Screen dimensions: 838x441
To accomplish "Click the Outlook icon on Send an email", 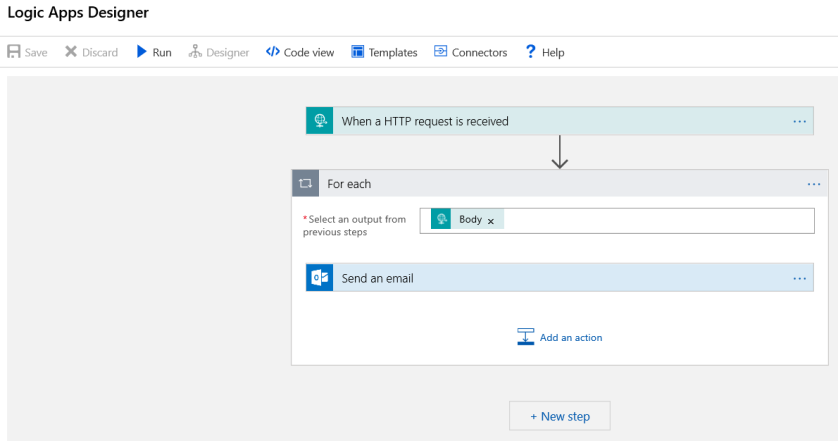I will [x=320, y=278].
